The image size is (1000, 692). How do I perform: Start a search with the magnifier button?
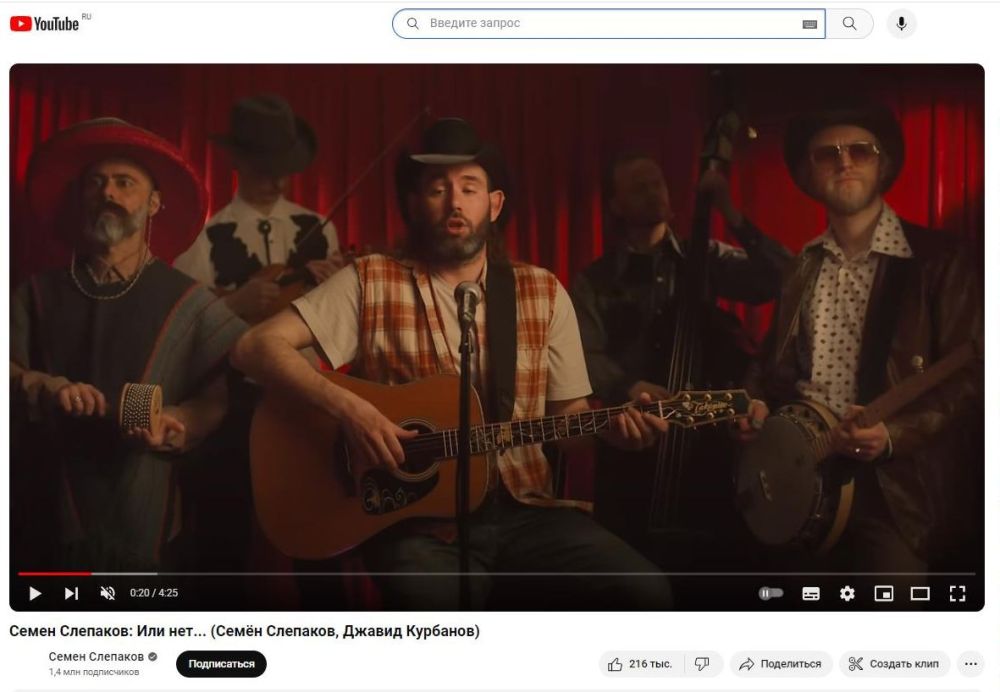(x=849, y=24)
